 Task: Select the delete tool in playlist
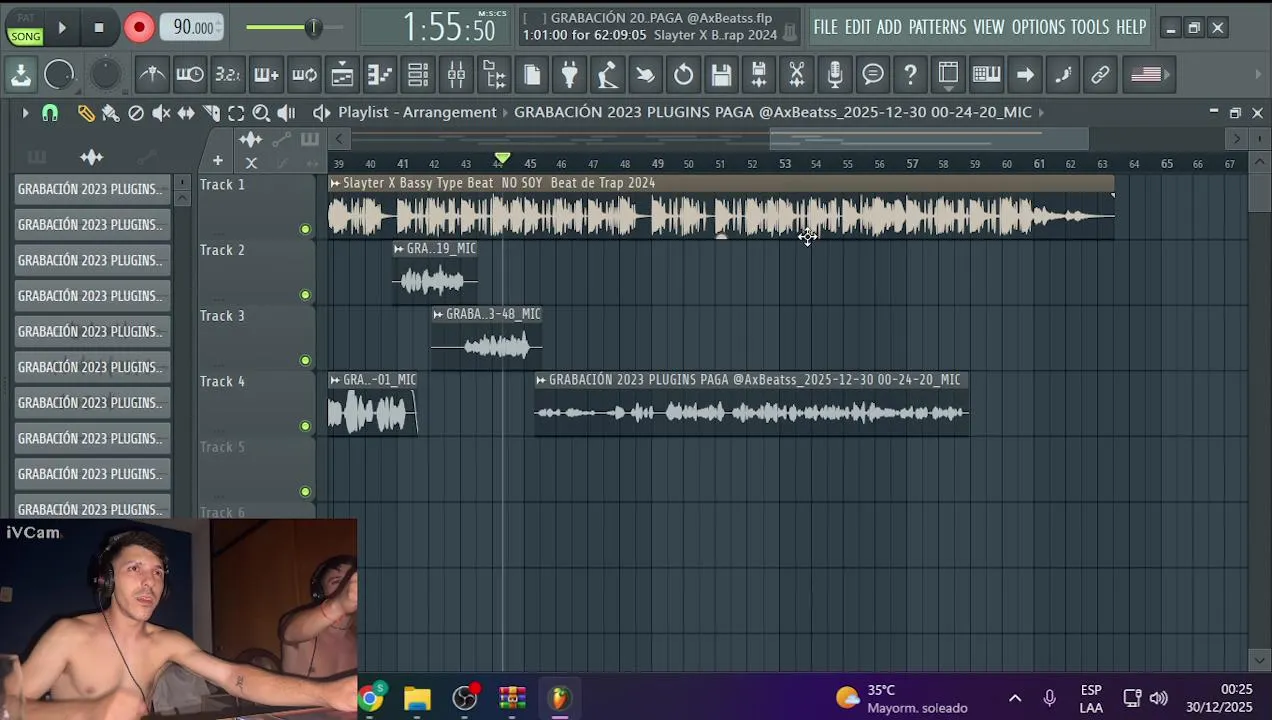click(x=136, y=113)
